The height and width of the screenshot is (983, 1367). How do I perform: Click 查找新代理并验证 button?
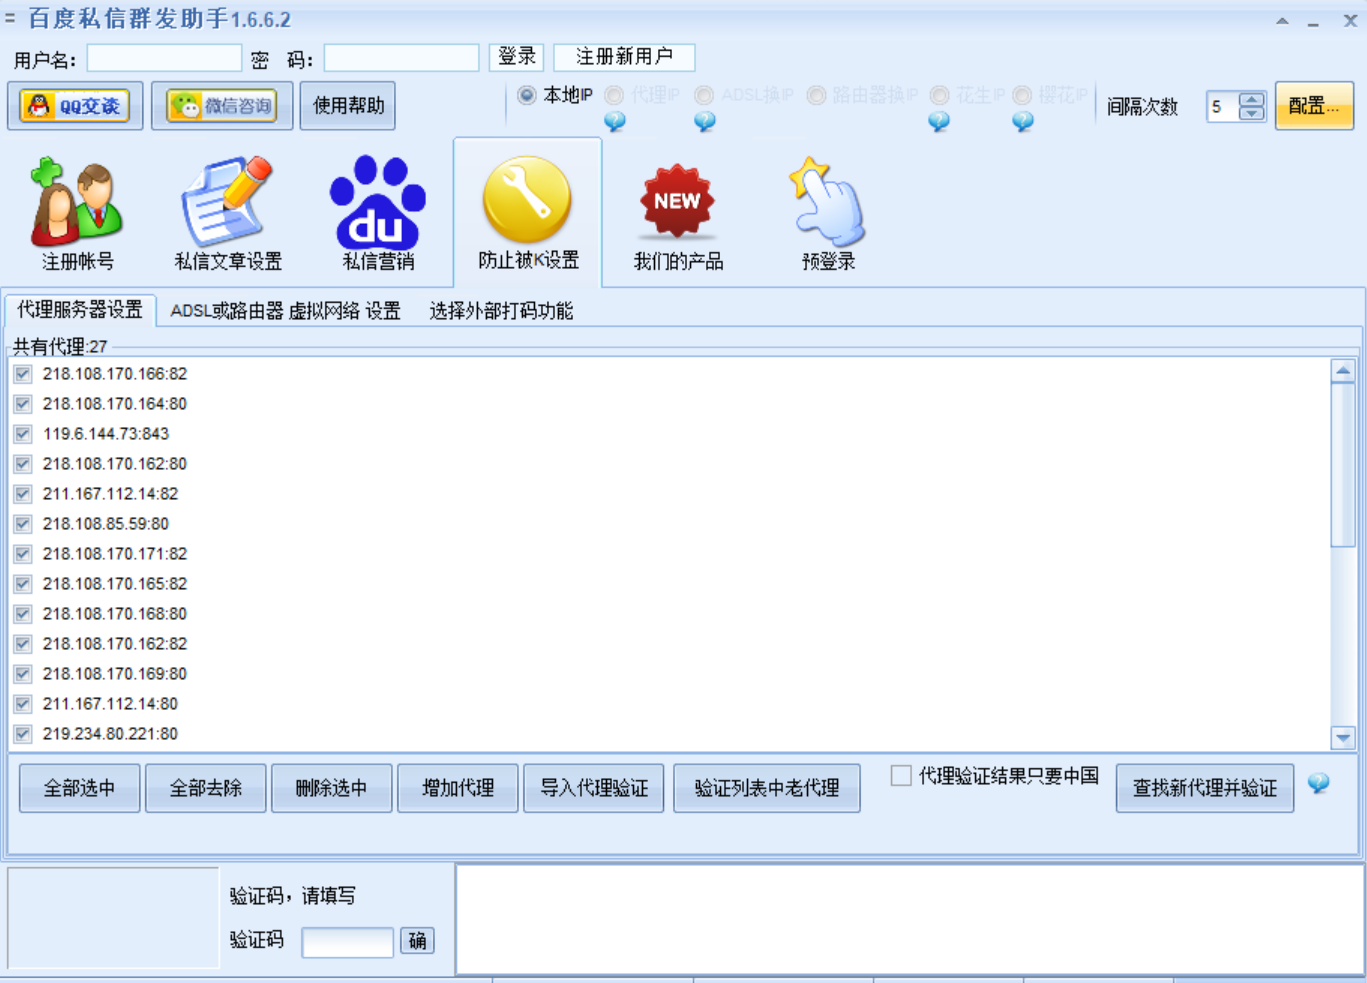pyautogui.click(x=1205, y=788)
